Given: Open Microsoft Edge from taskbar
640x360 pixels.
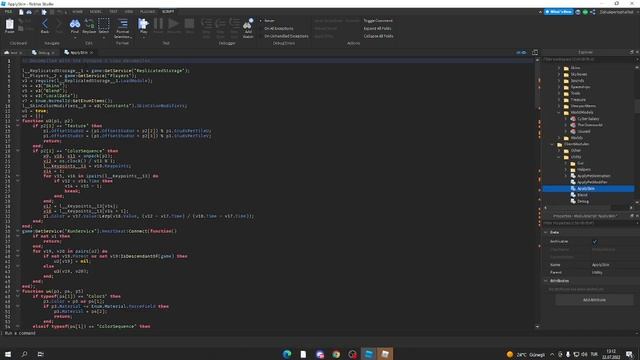Looking at the screenshot, I should [287, 354].
